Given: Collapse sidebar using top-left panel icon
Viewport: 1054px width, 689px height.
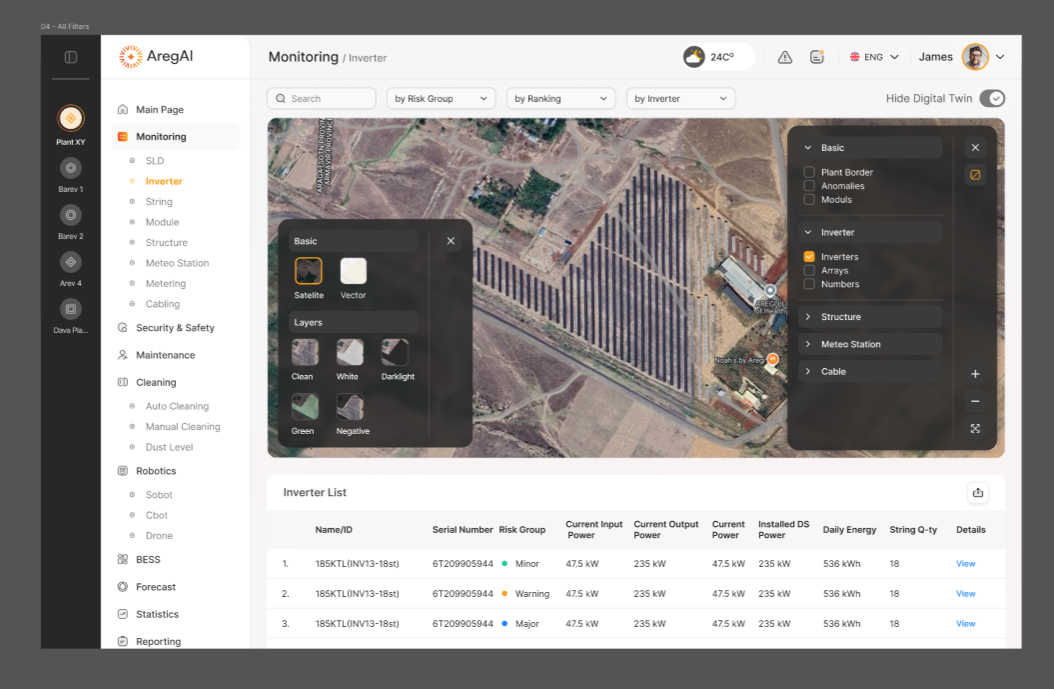Looking at the screenshot, I should coord(71,57).
